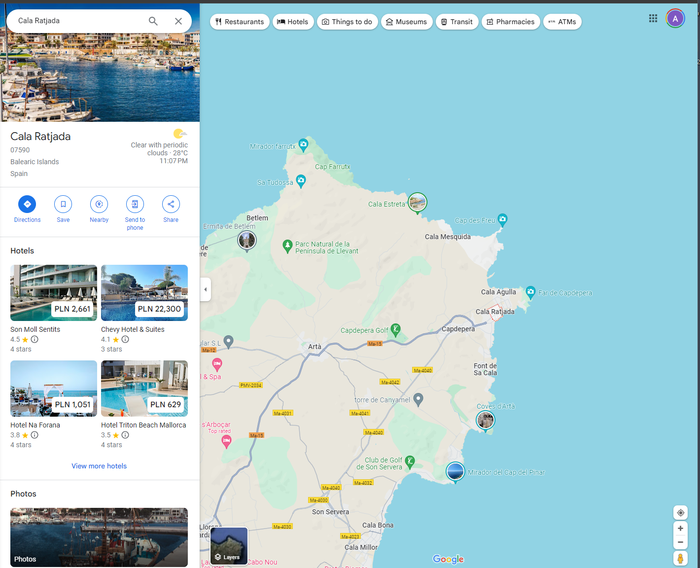This screenshot has width=700, height=568.
Task: Search Nearby Cala Ratjada
Action: pos(99,209)
